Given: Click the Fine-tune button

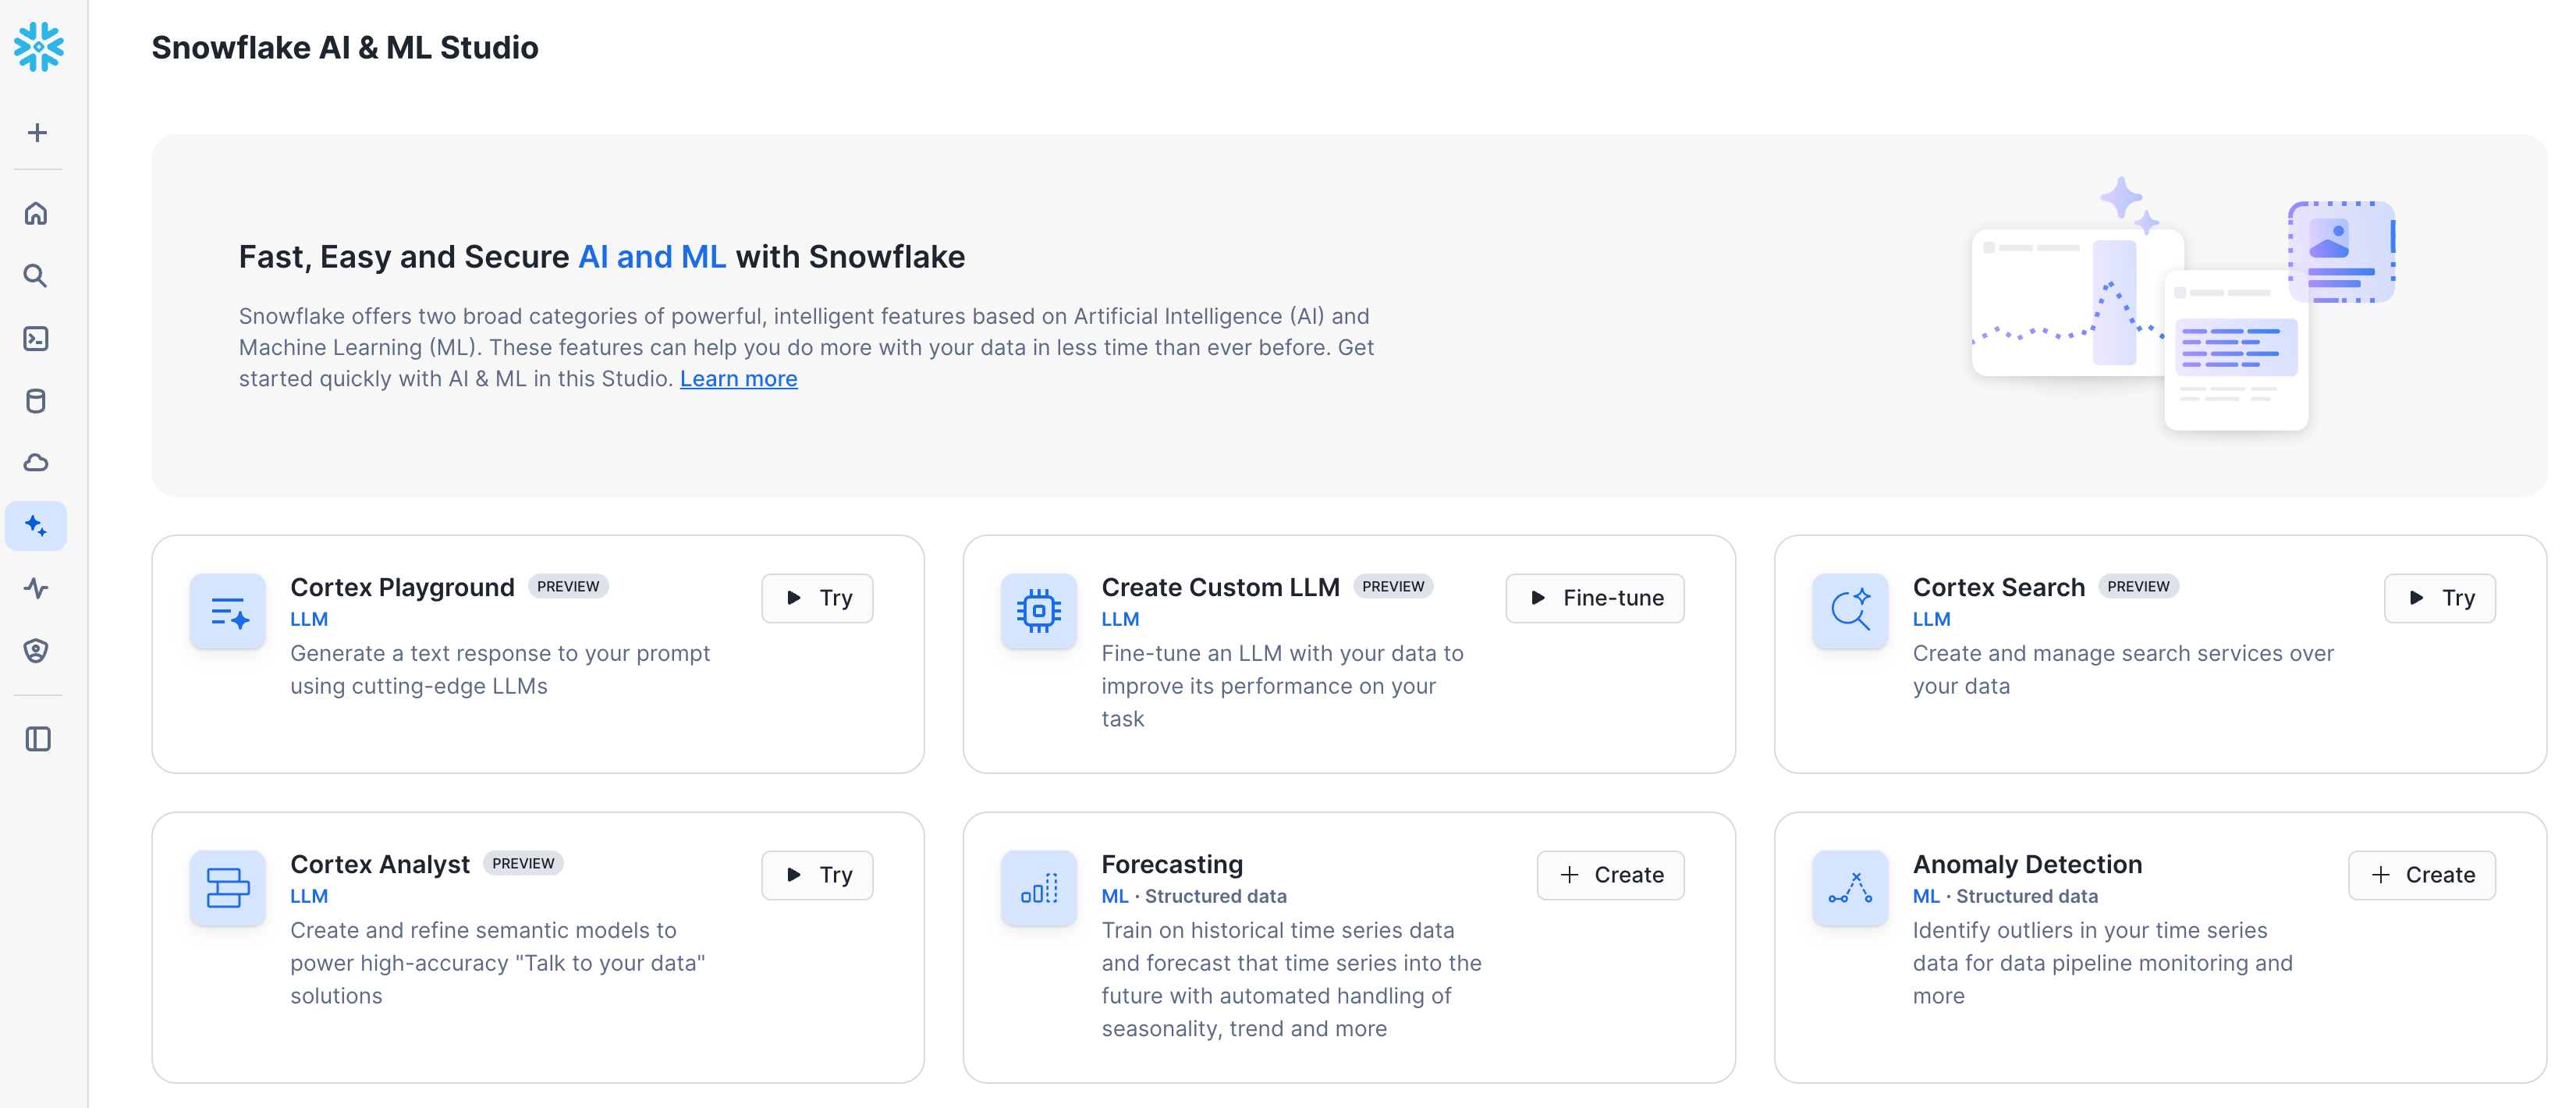Looking at the screenshot, I should 1595,598.
